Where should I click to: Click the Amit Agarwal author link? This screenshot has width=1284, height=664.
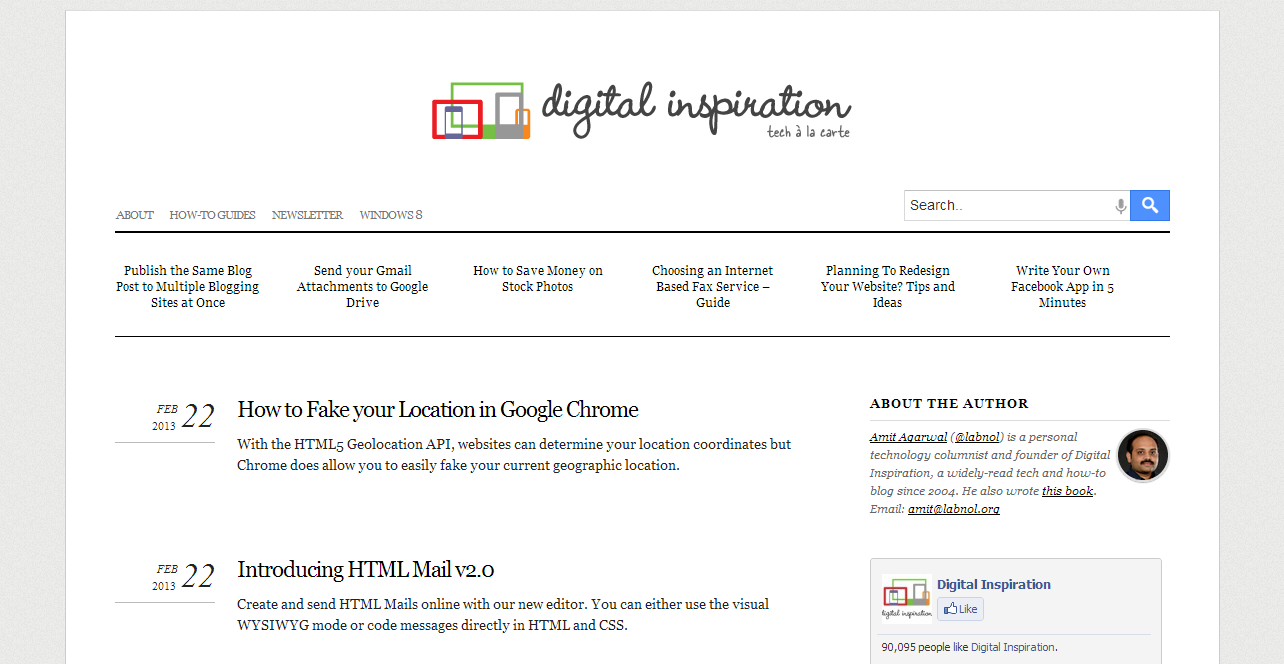(x=908, y=437)
